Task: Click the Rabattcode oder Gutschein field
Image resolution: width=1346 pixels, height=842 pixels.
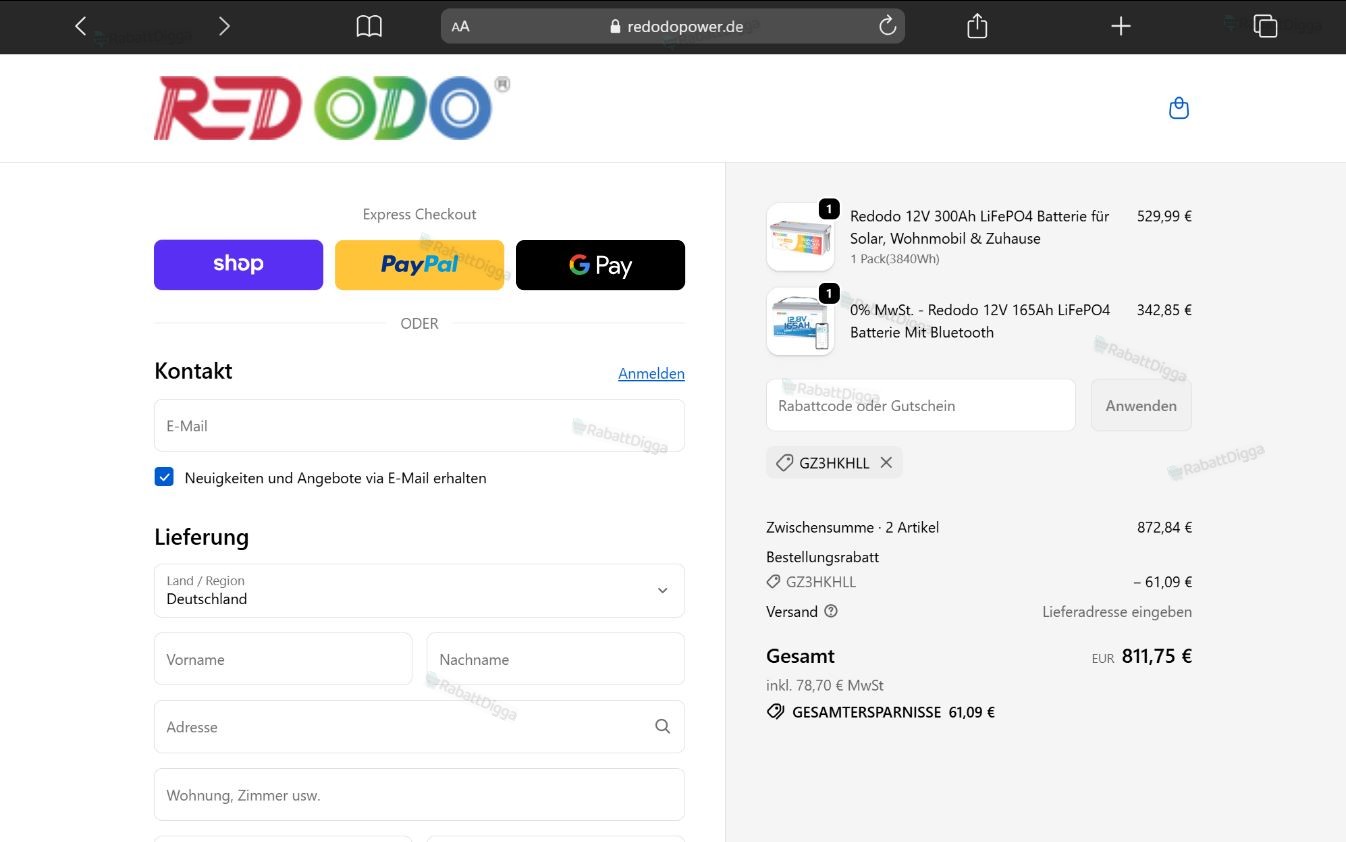Action: pos(921,405)
